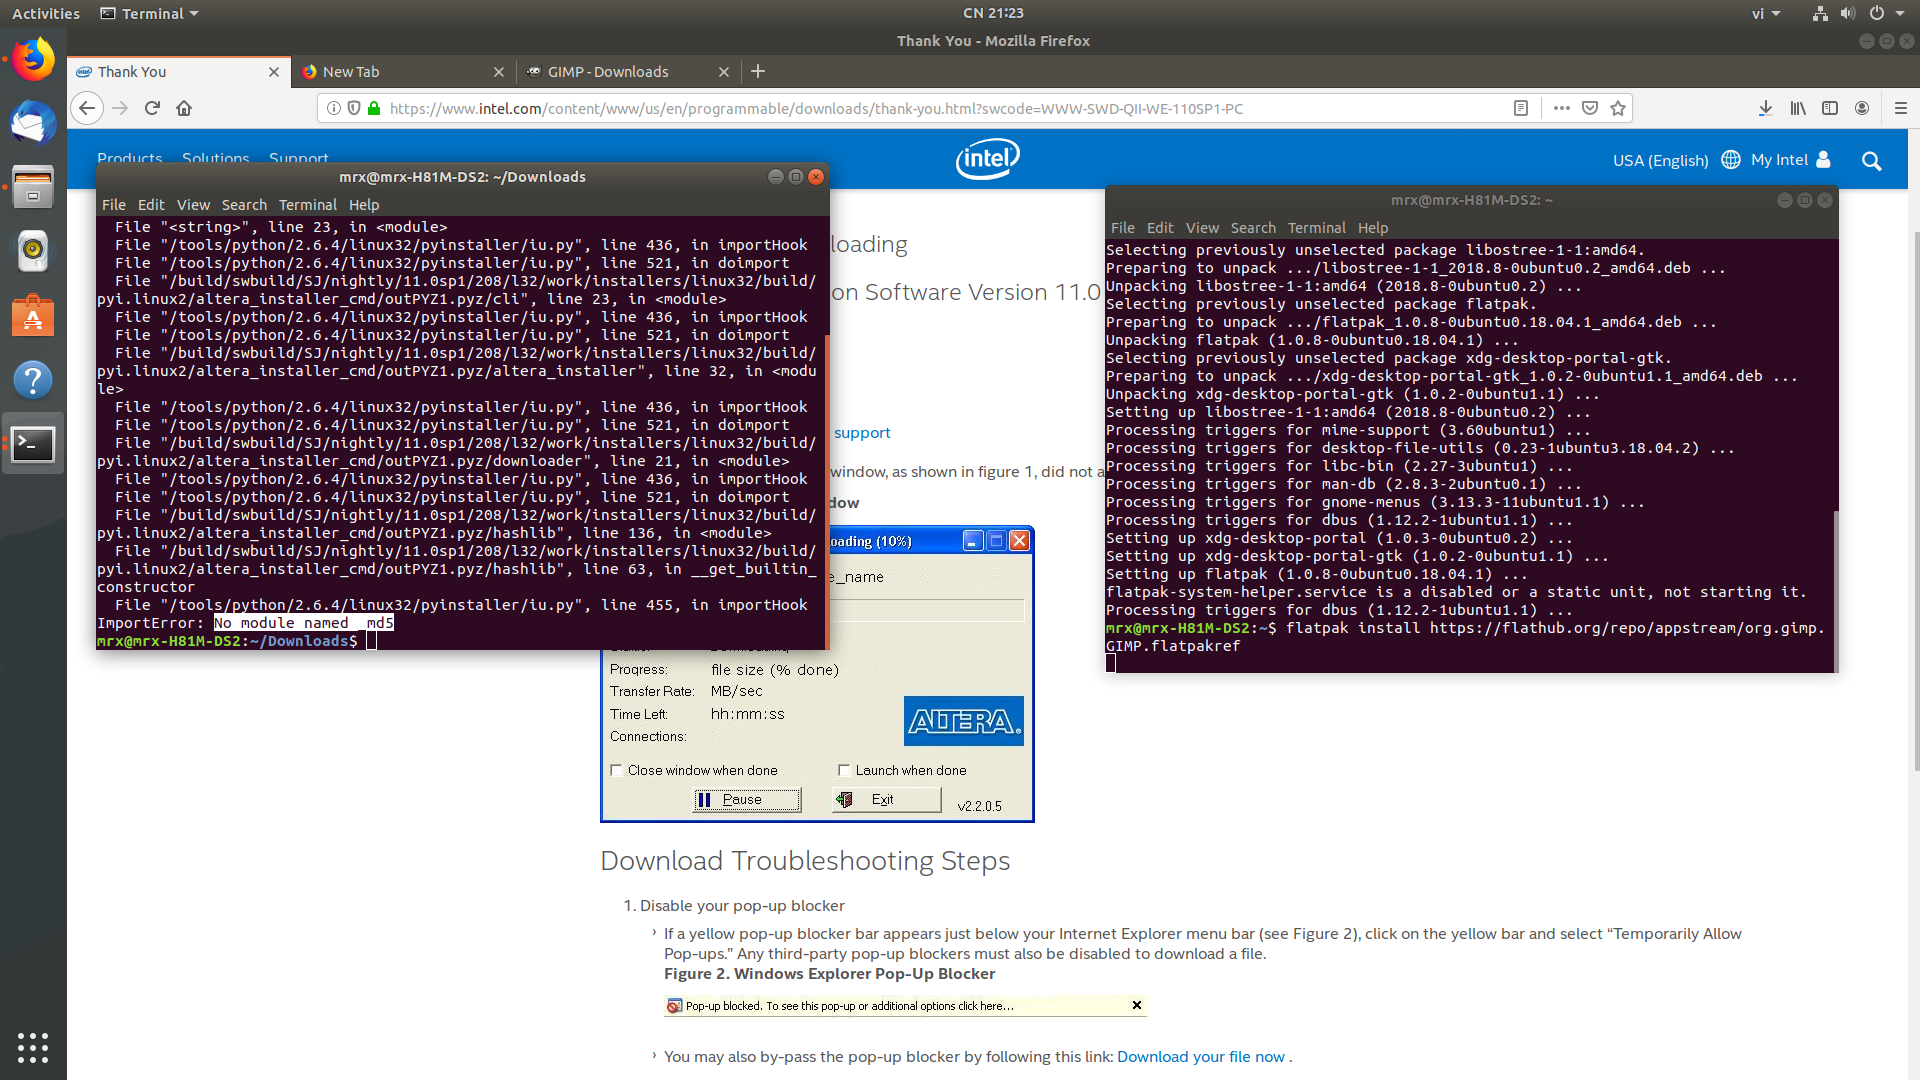Open system status menu
This screenshot has height=1080, width=1920.
(x=1858, y=13)
